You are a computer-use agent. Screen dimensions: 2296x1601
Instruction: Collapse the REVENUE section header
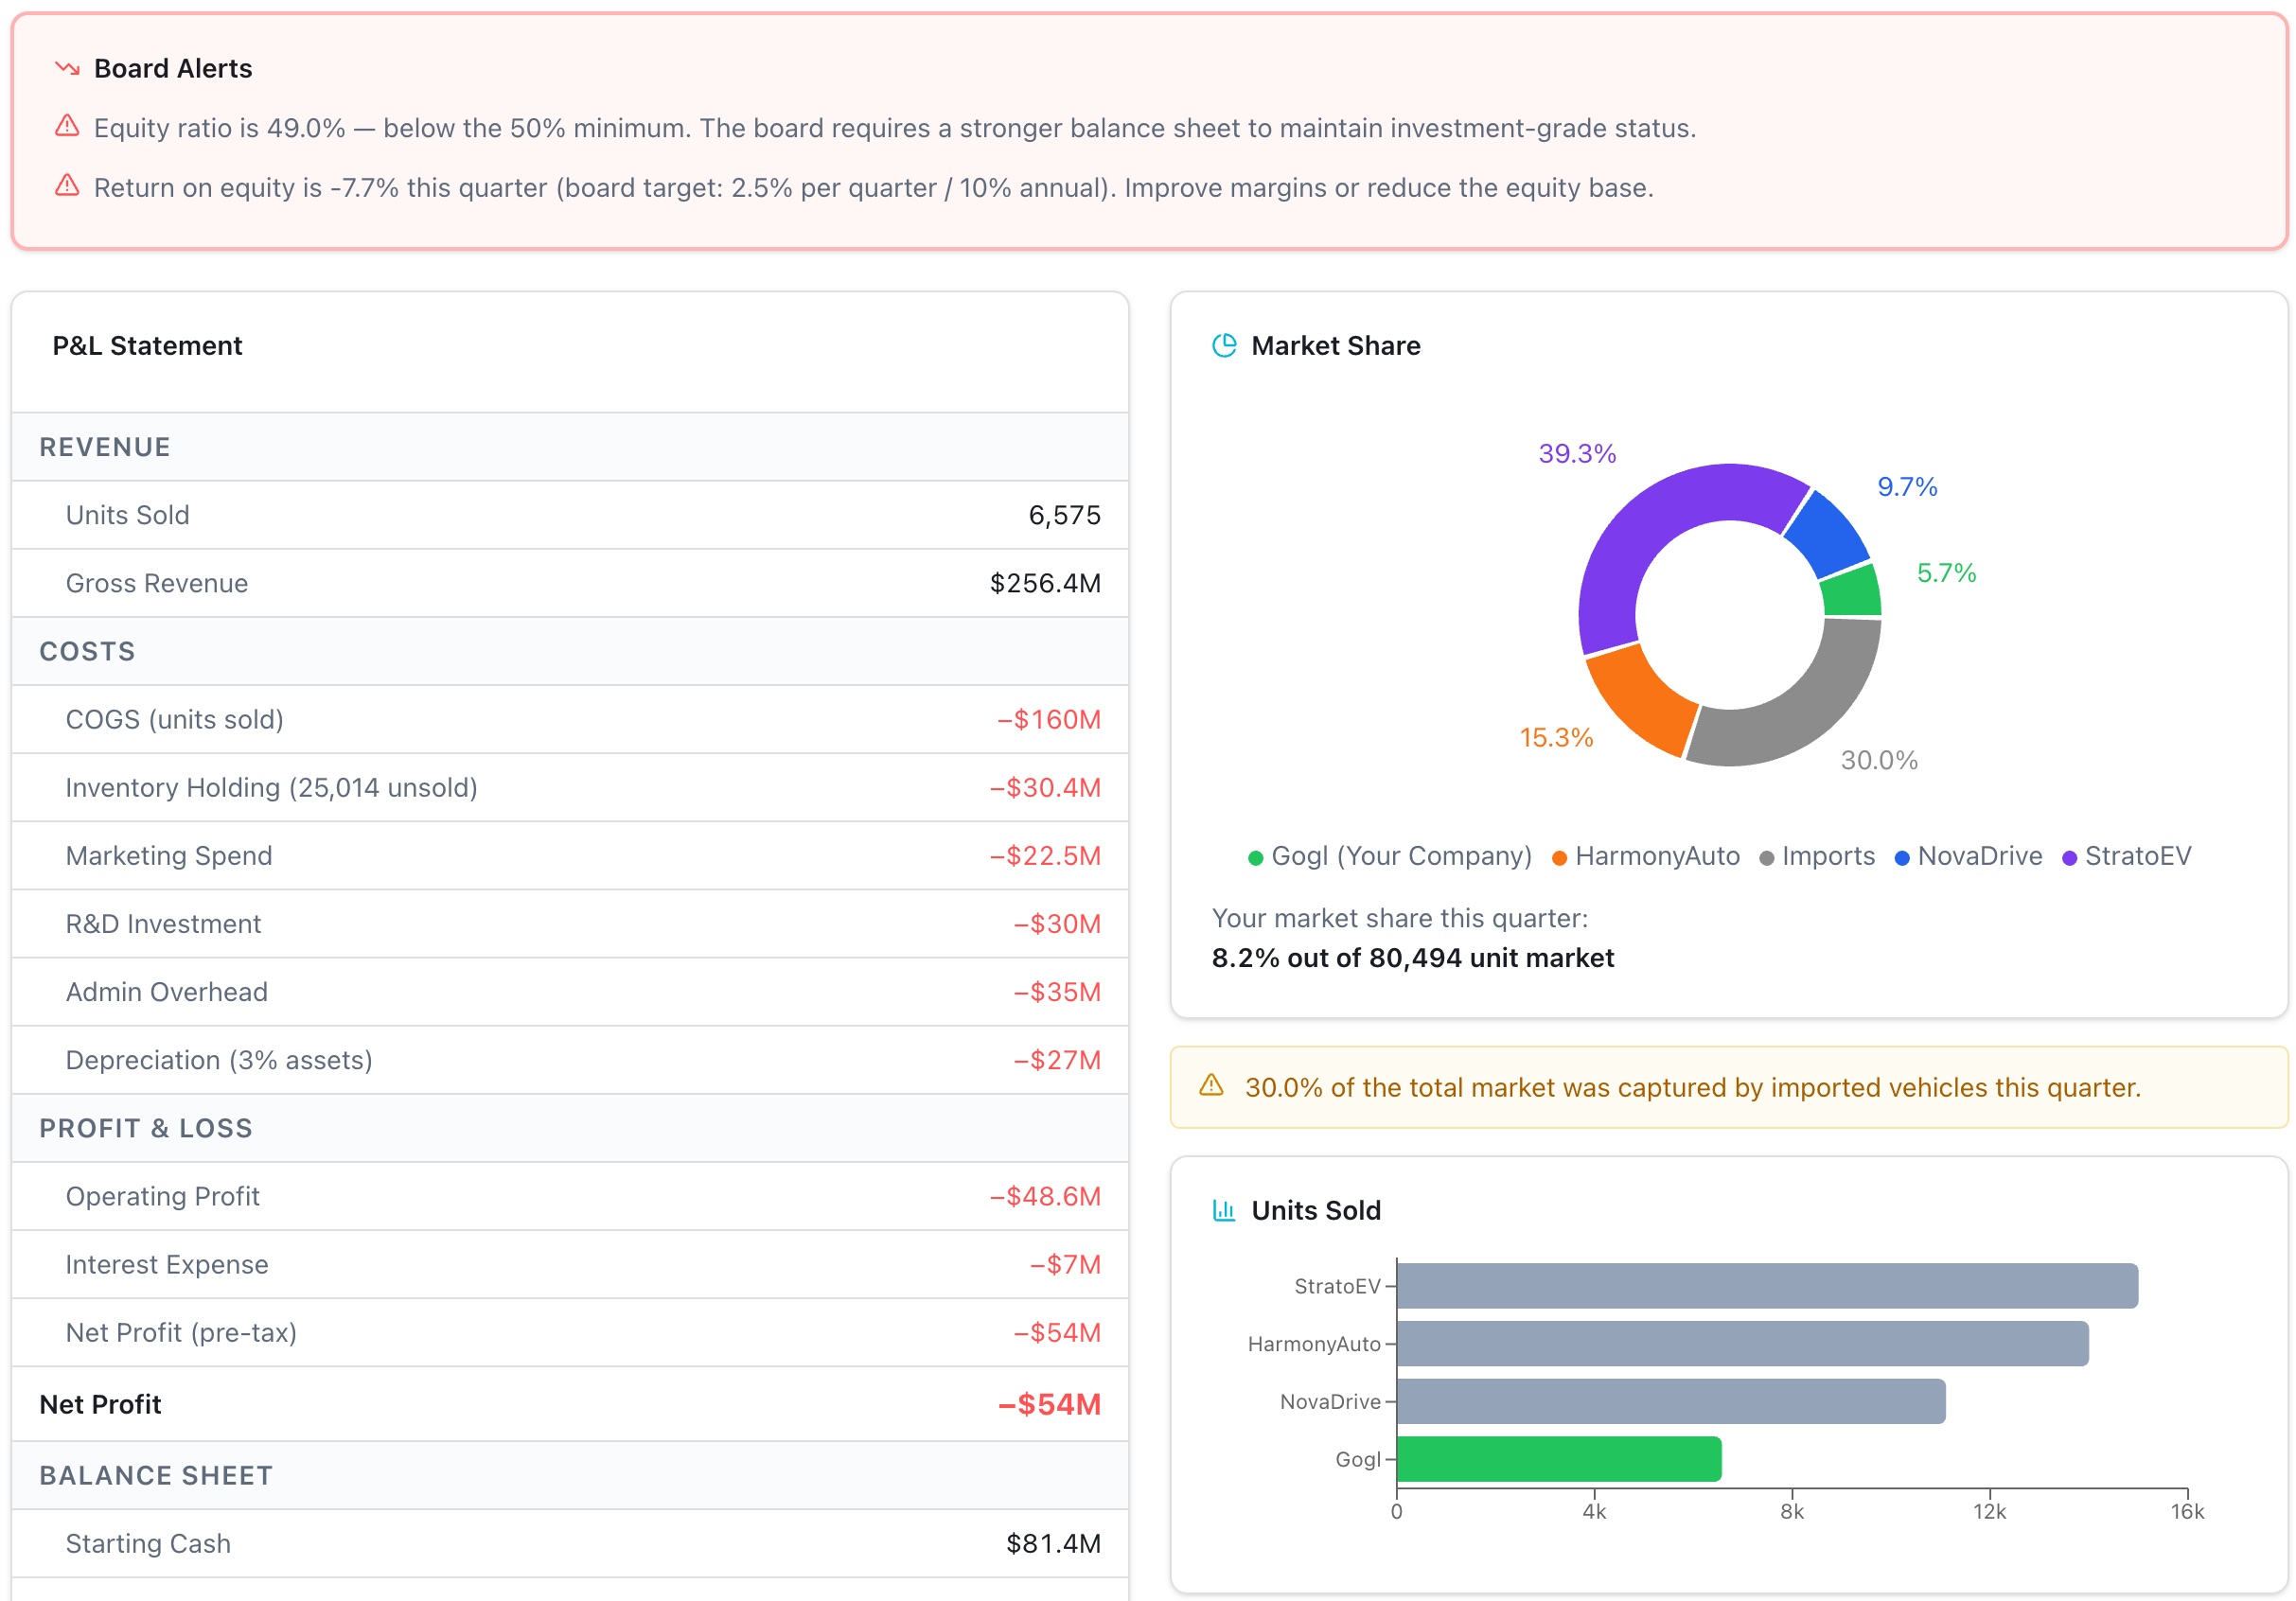104,446
